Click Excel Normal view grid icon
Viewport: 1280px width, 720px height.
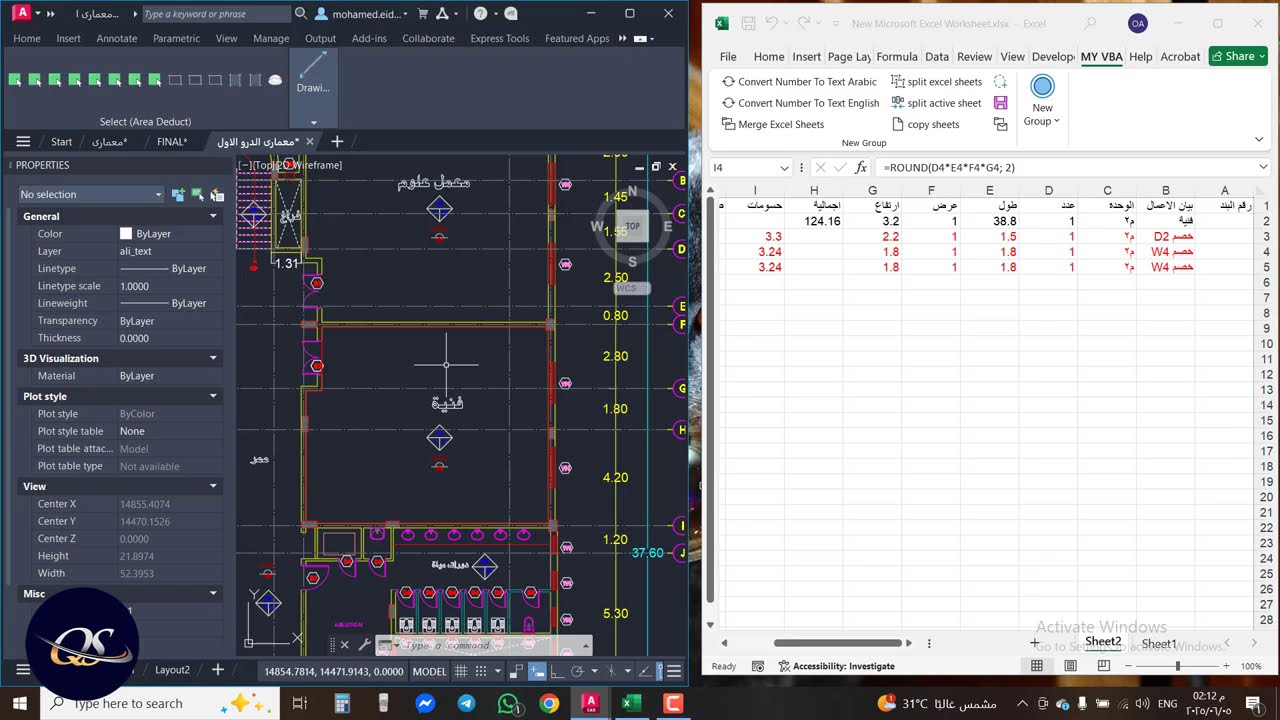click(x=1037, y=666)
